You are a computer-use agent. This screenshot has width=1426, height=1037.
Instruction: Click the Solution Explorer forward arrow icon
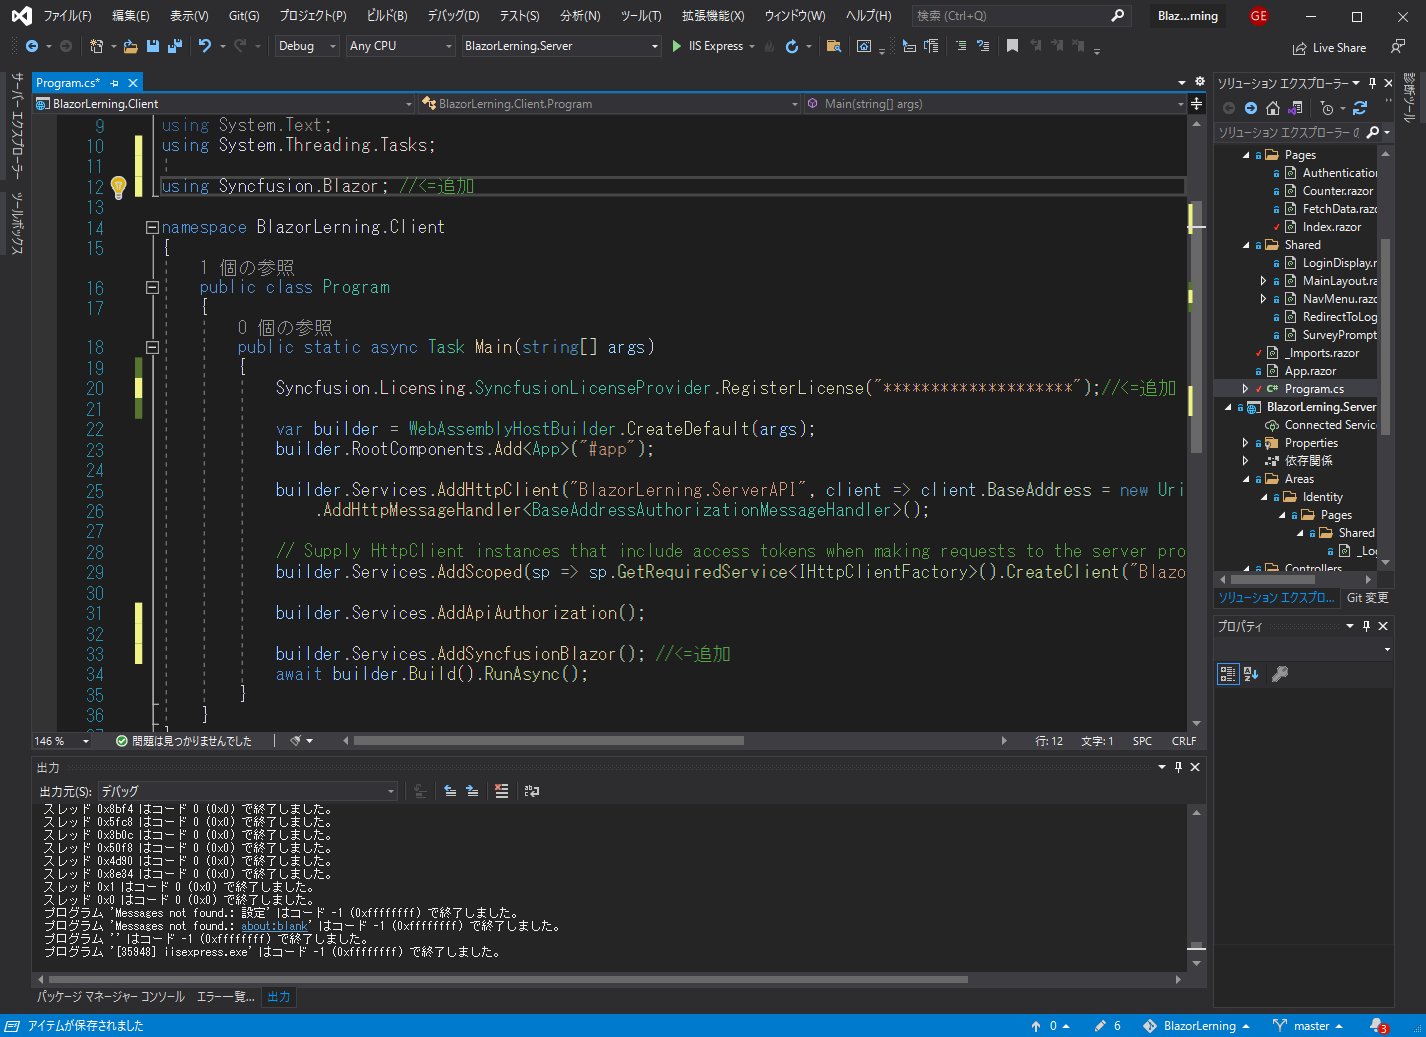(x=1251, y=108)
